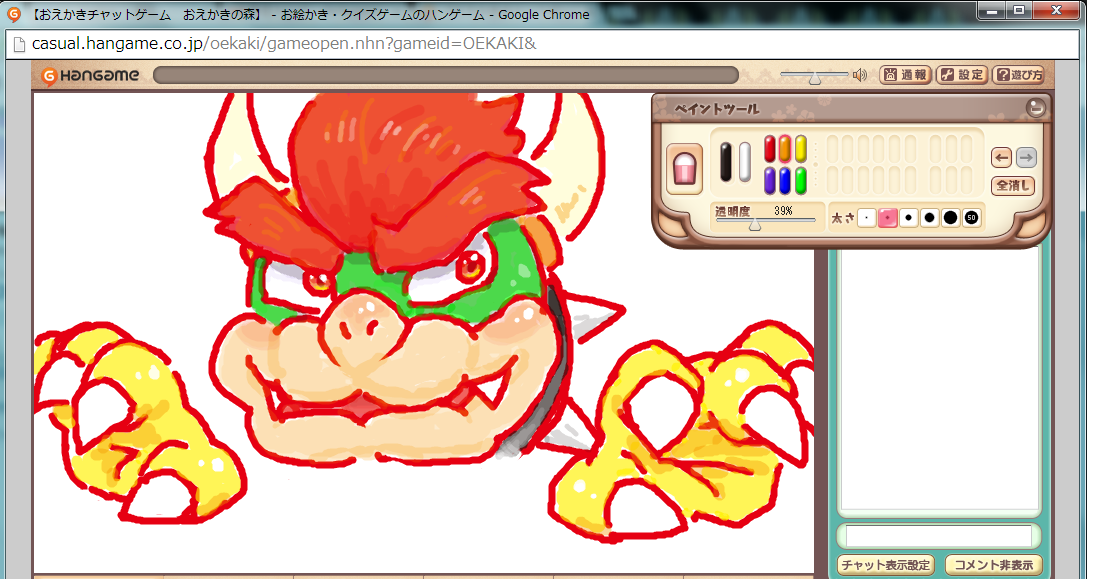
Task: Pick the red color capsule
Action: click(770, 149)
